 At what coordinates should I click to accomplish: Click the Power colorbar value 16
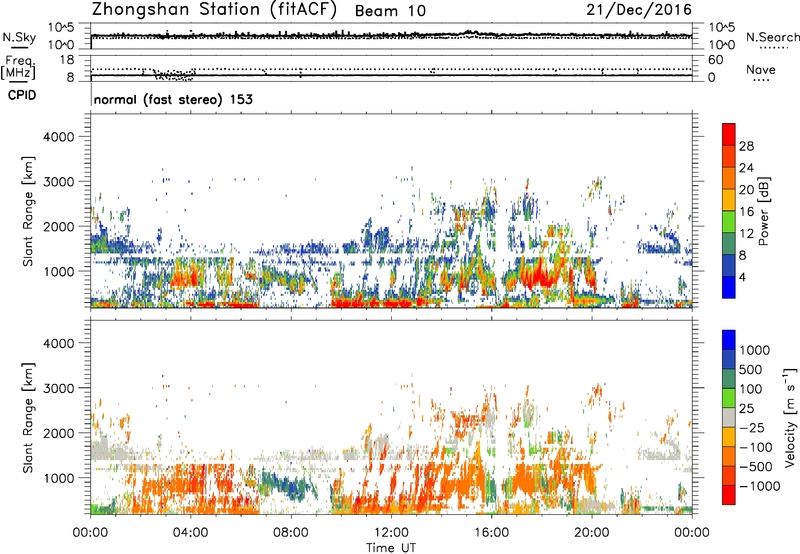pos(746,212)
